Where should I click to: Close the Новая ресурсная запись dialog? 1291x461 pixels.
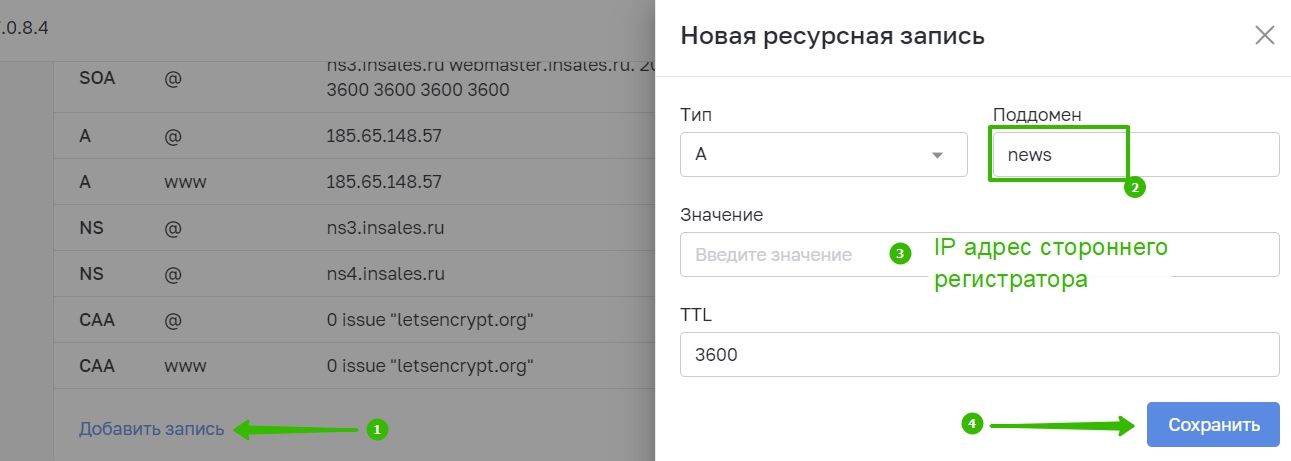click(1264, 36)
